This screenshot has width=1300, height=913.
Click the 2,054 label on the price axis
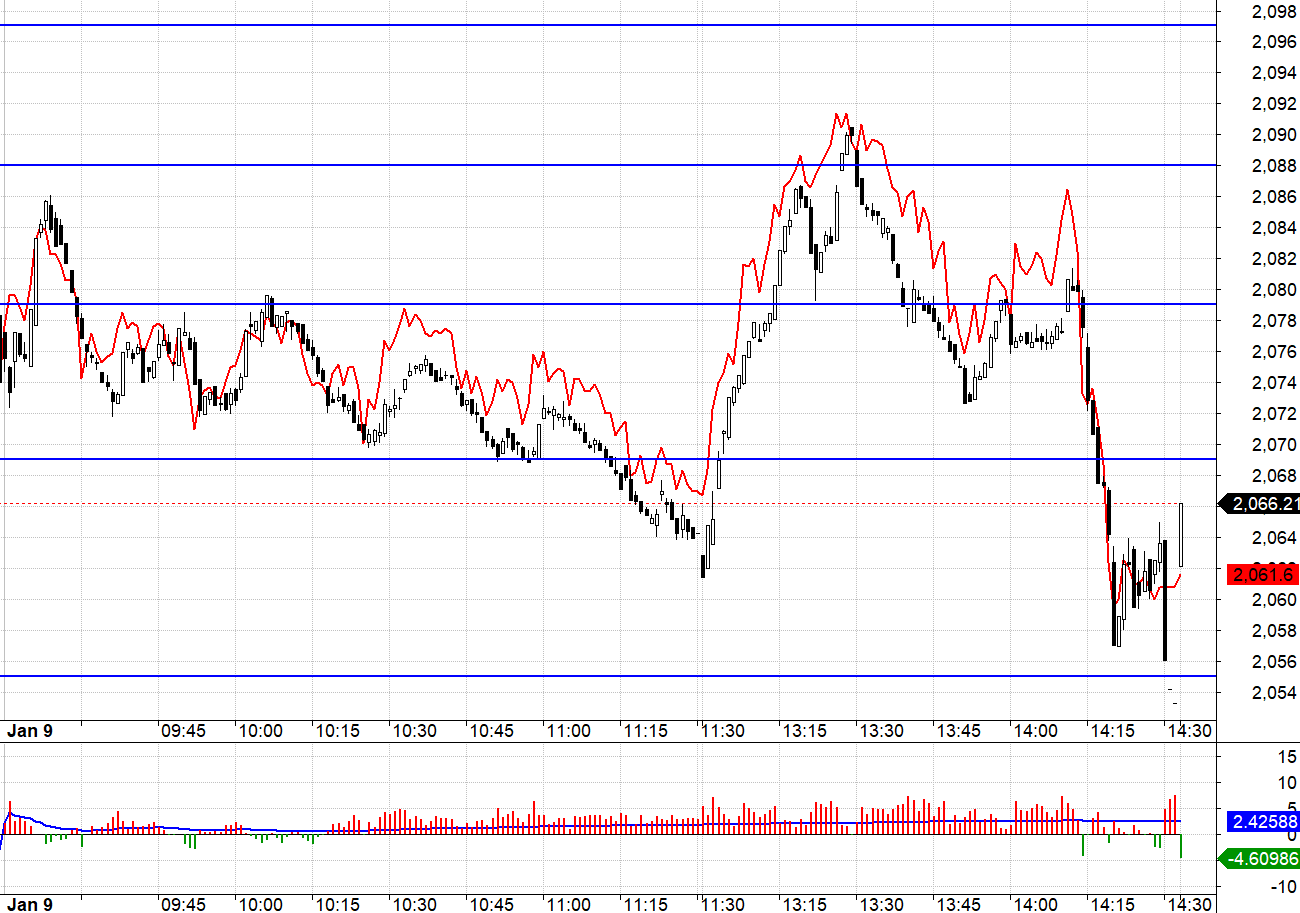1274,693
